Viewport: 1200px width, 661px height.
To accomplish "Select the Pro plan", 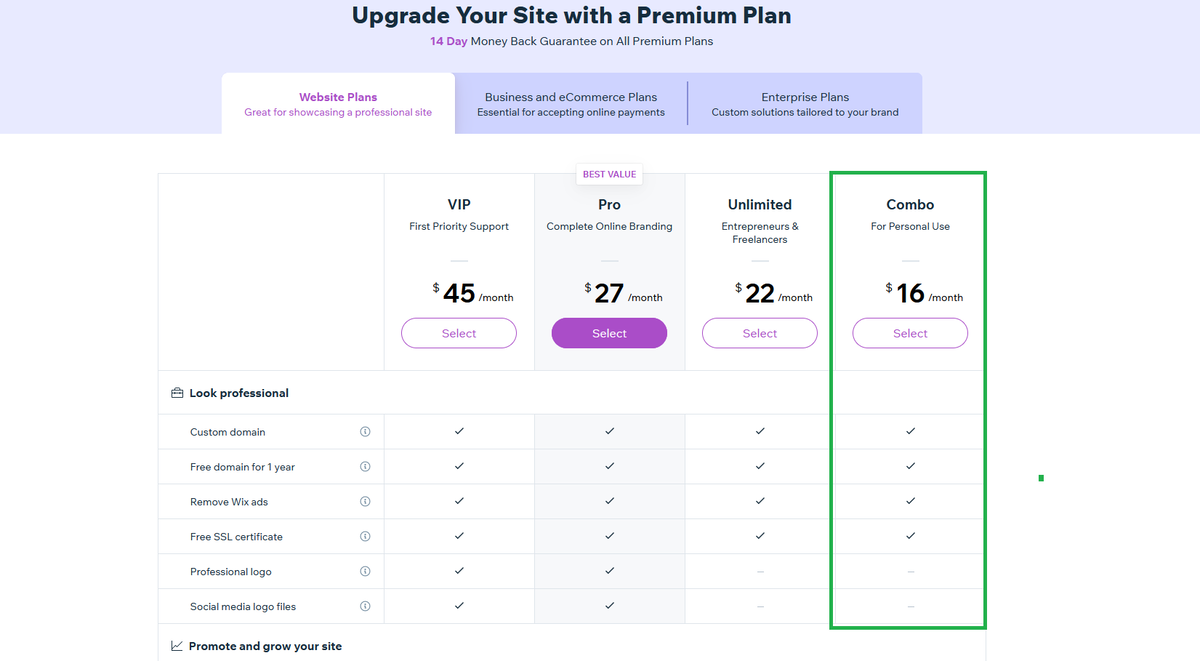I will click(x=609, y=333).
